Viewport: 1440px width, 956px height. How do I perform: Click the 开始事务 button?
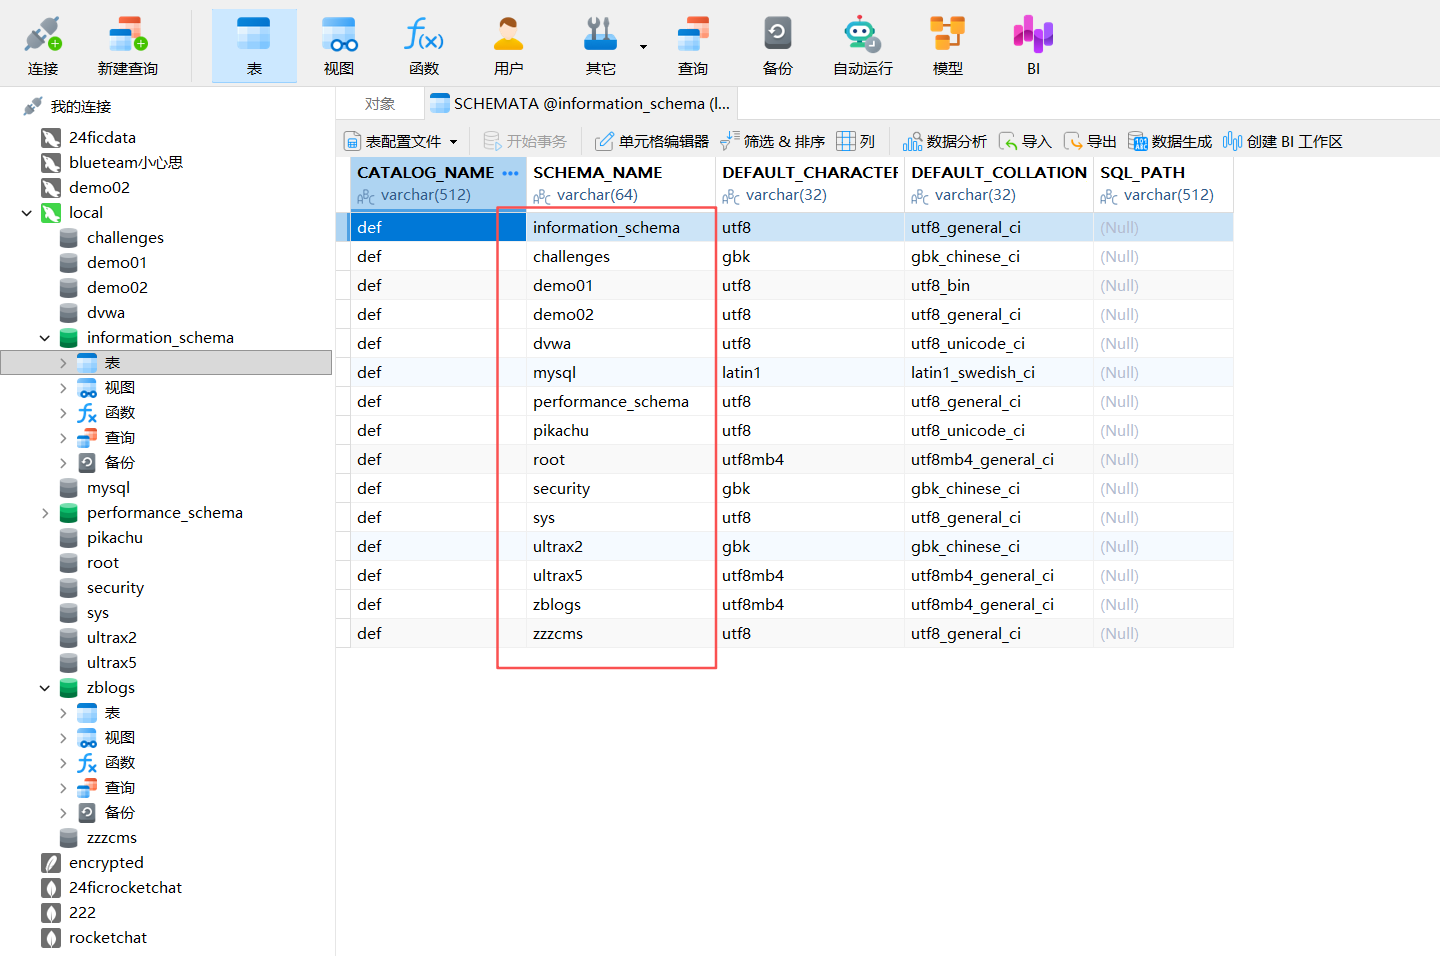(x=525, y=141)
